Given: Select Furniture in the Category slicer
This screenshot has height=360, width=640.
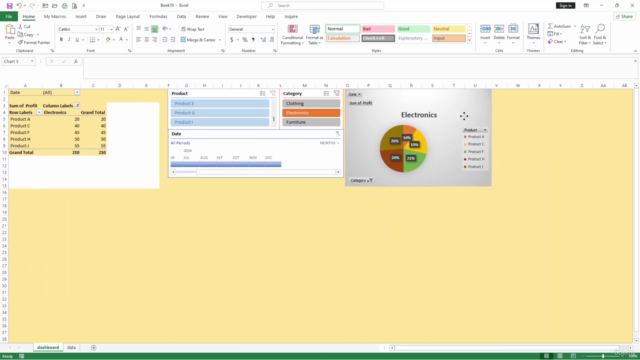Looking at the screenshot, I should [x=311, y=122].
